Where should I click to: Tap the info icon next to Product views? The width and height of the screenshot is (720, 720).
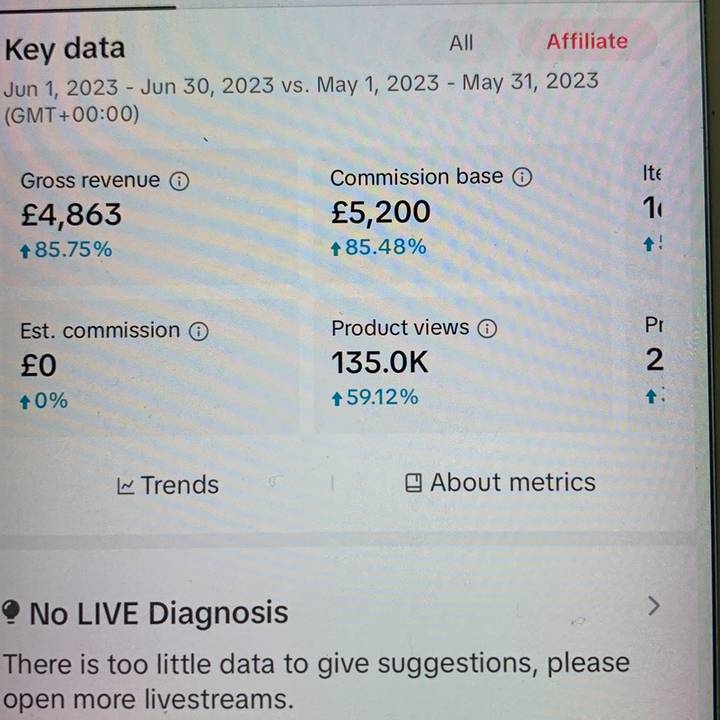pos(487,328)
